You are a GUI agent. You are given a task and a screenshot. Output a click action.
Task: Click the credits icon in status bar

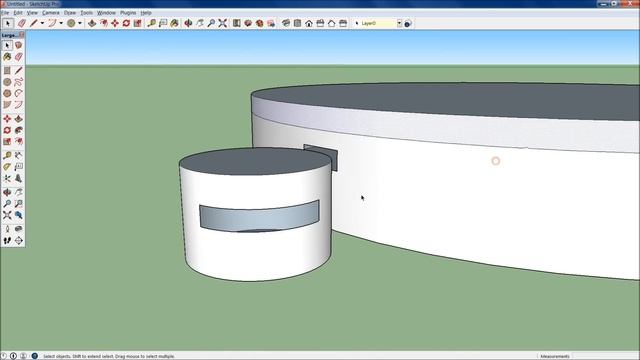(x=13, y=356)
